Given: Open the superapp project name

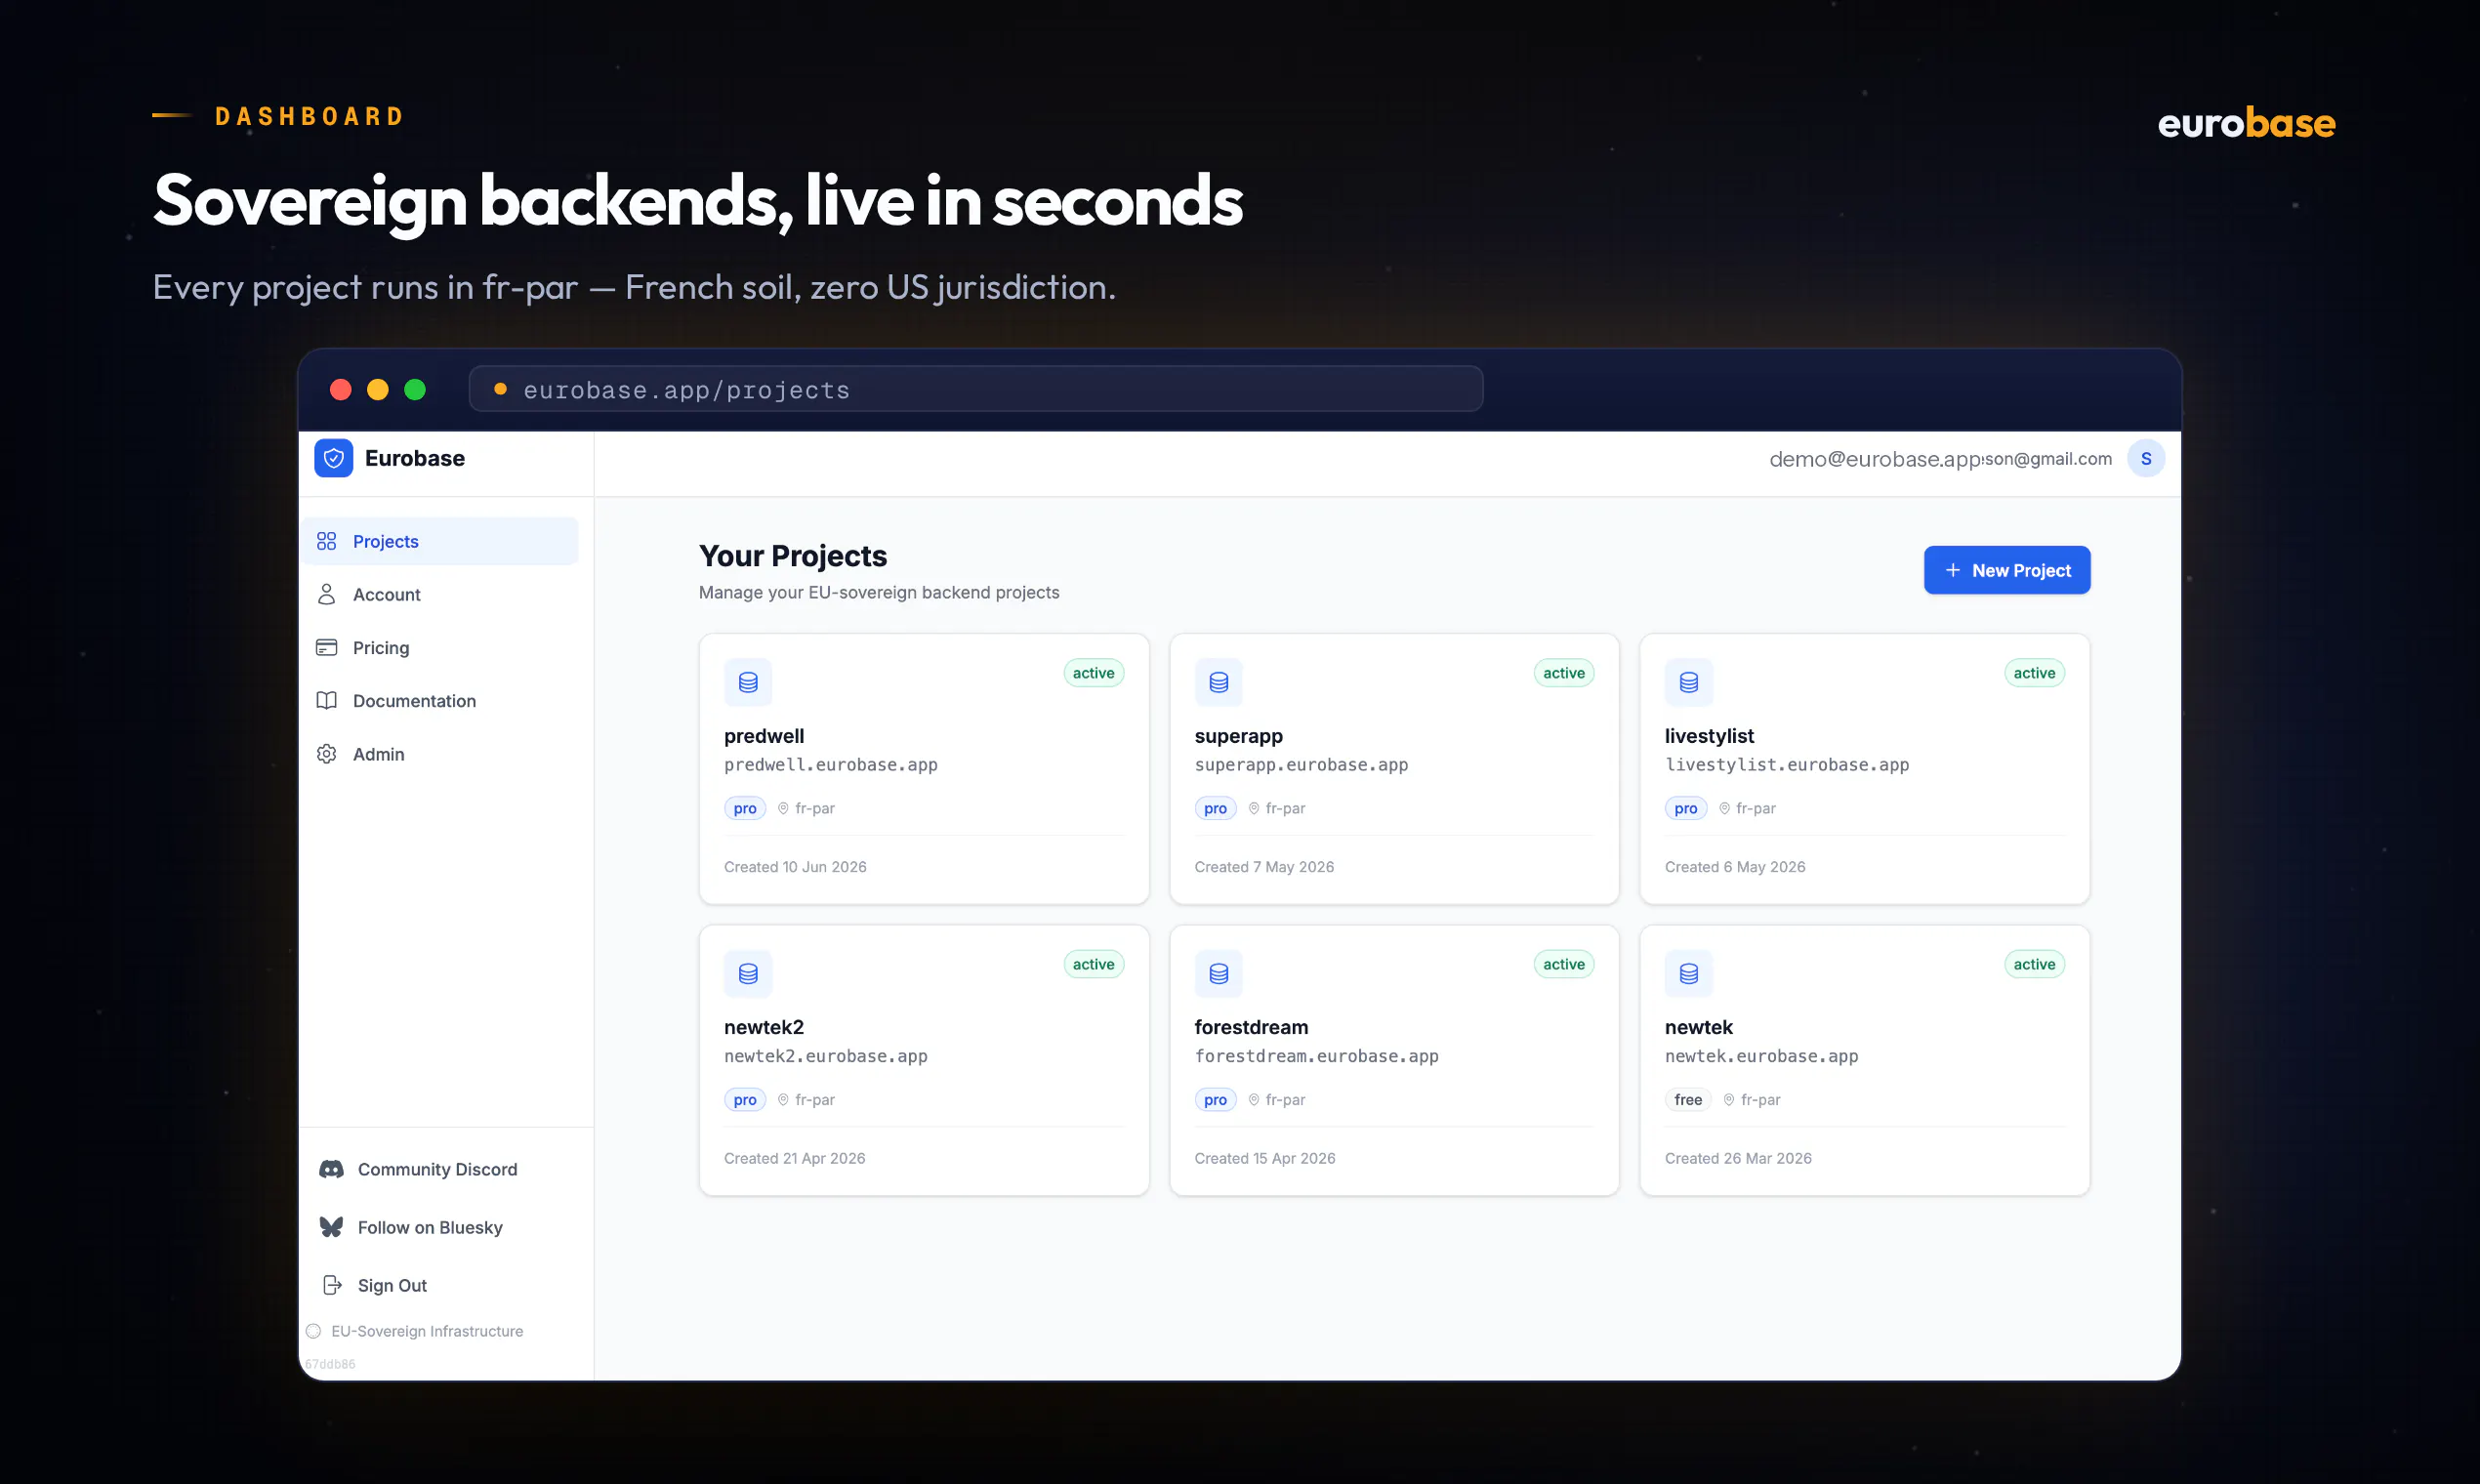Looking at the screenshot, I should point(1238,736).
